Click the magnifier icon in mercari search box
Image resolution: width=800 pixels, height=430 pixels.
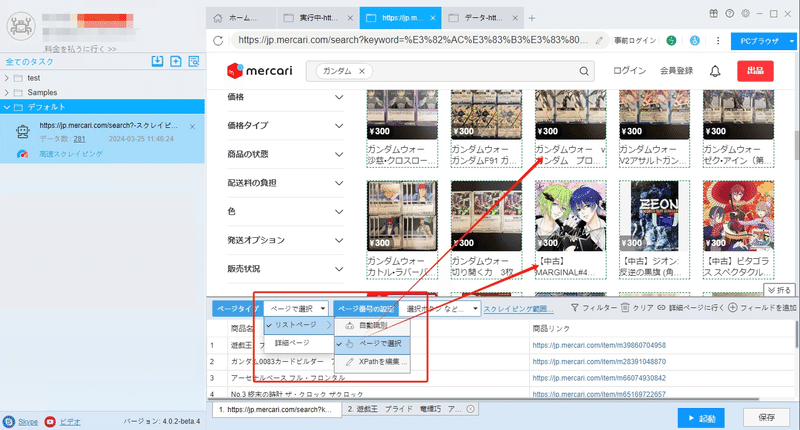pyautogui.click(x=584, y=71)
